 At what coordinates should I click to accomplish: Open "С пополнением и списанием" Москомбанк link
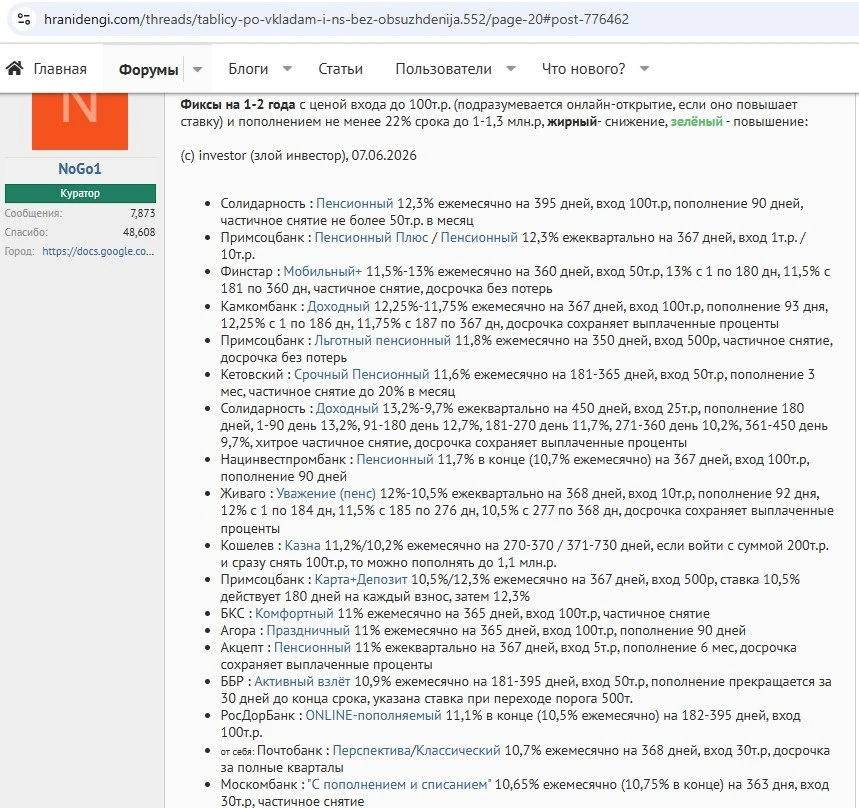[399, 784]
